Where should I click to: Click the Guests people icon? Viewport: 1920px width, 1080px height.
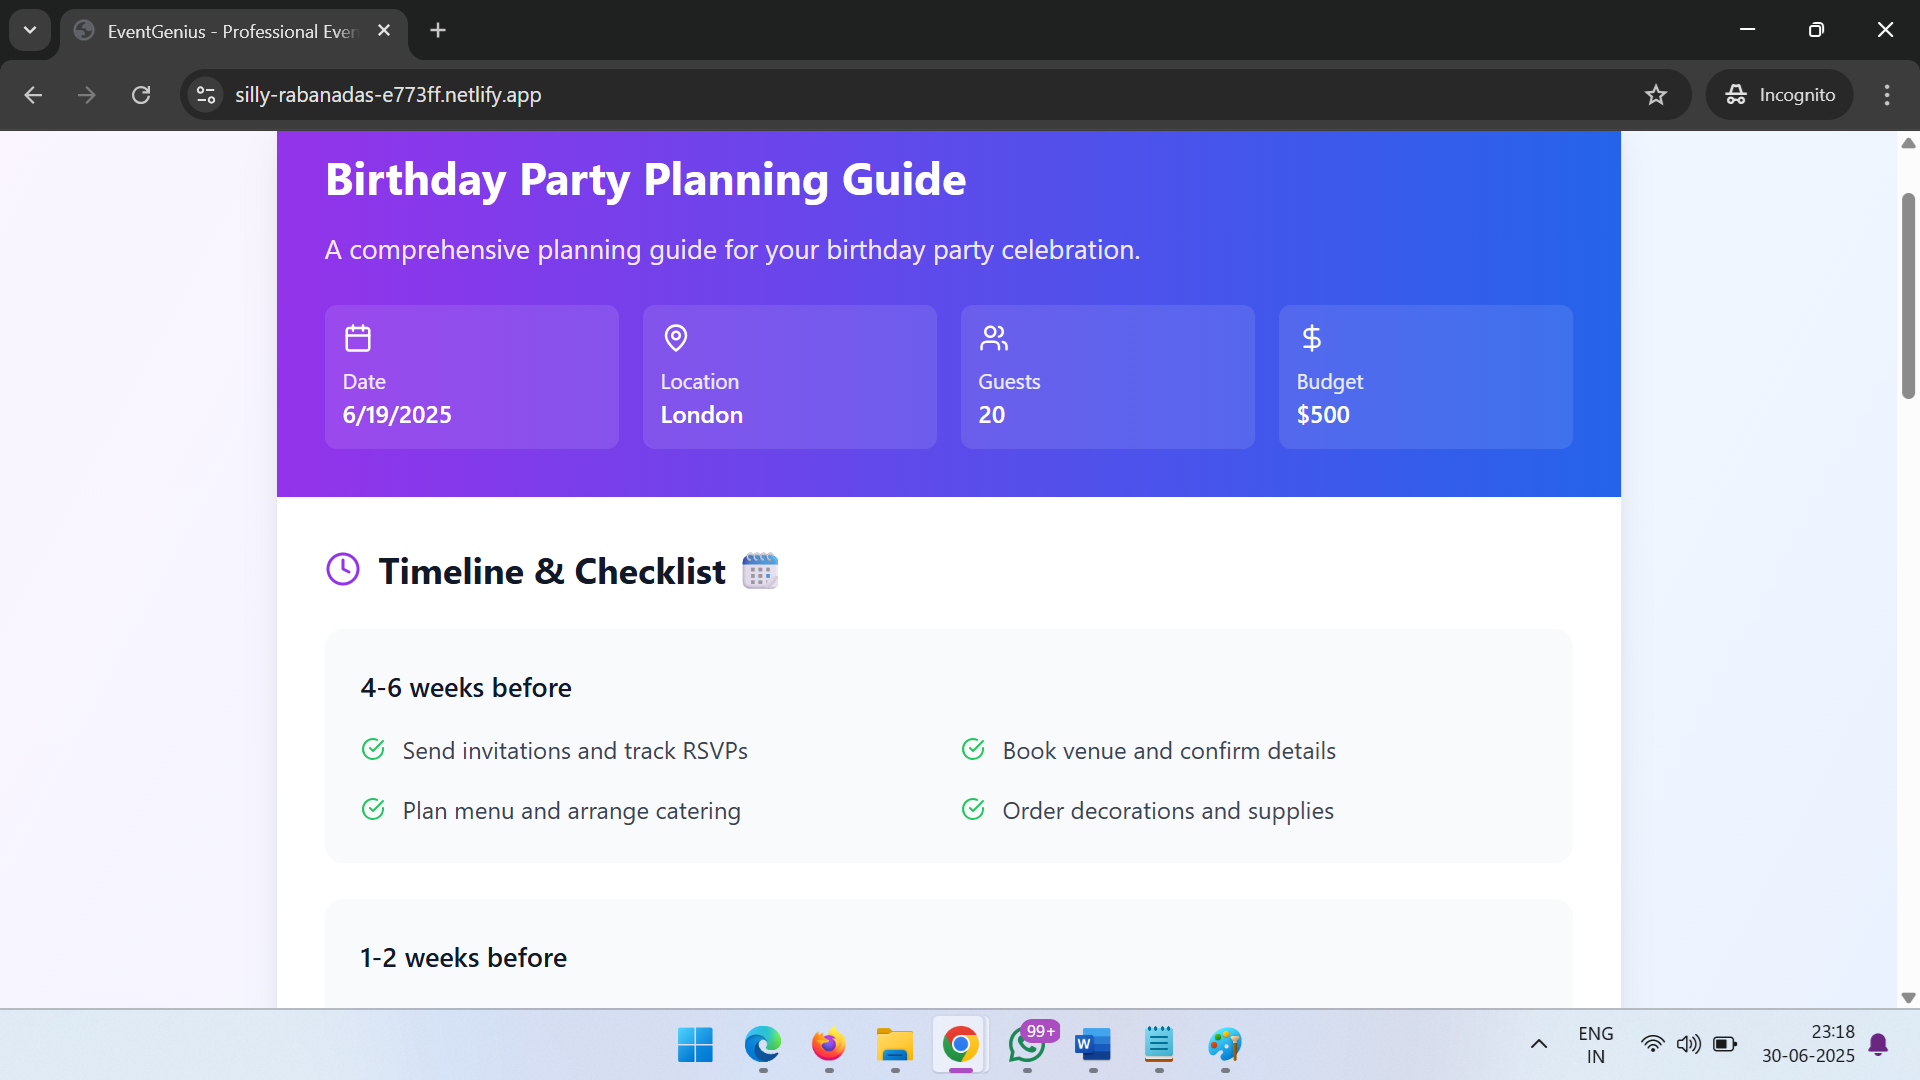tap(993, 338)
